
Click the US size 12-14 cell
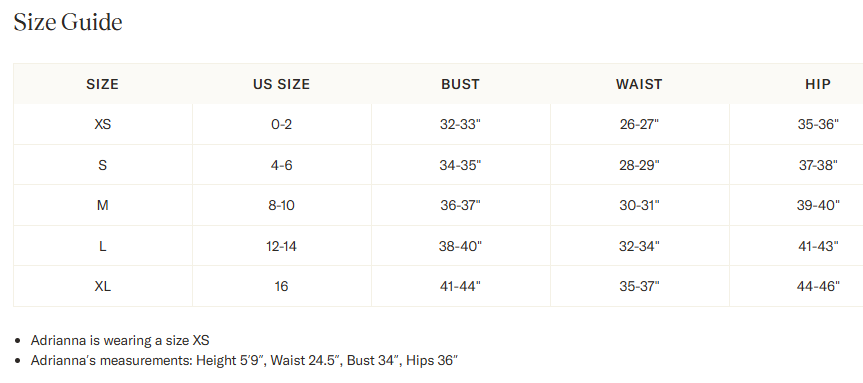click(281, 246)
